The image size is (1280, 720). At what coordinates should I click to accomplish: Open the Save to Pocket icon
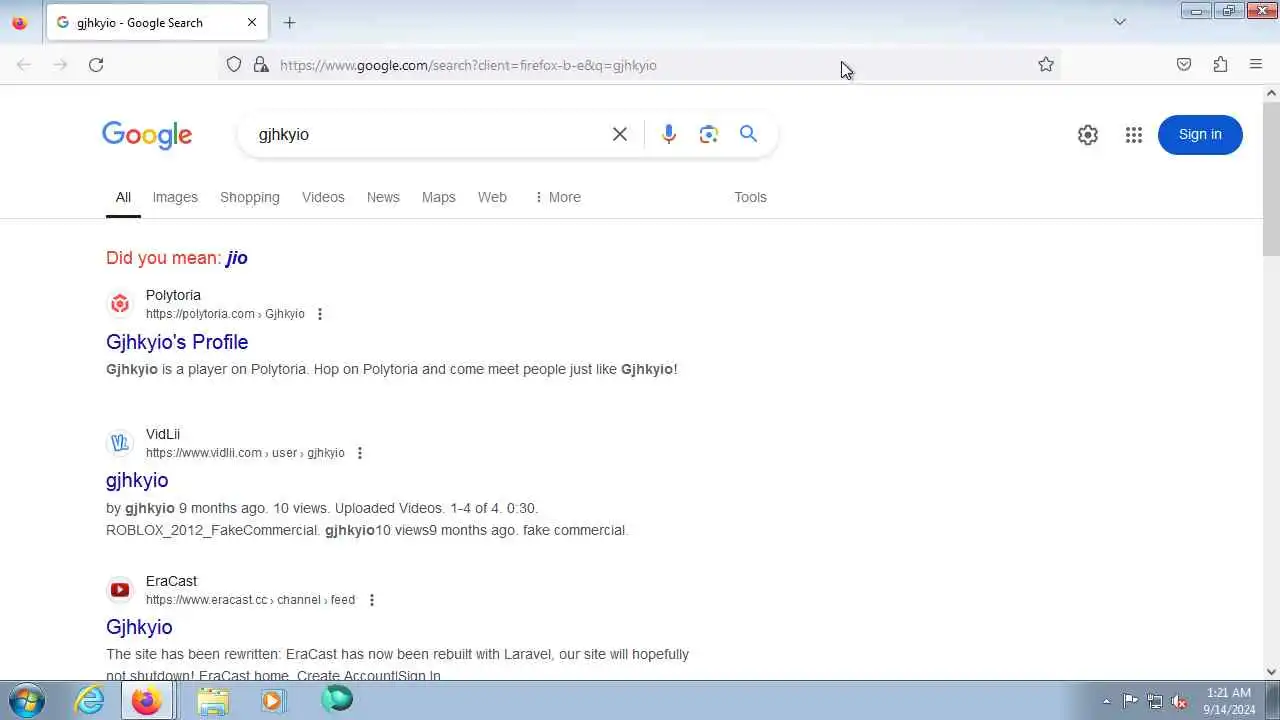click(x=1184, y=65)
